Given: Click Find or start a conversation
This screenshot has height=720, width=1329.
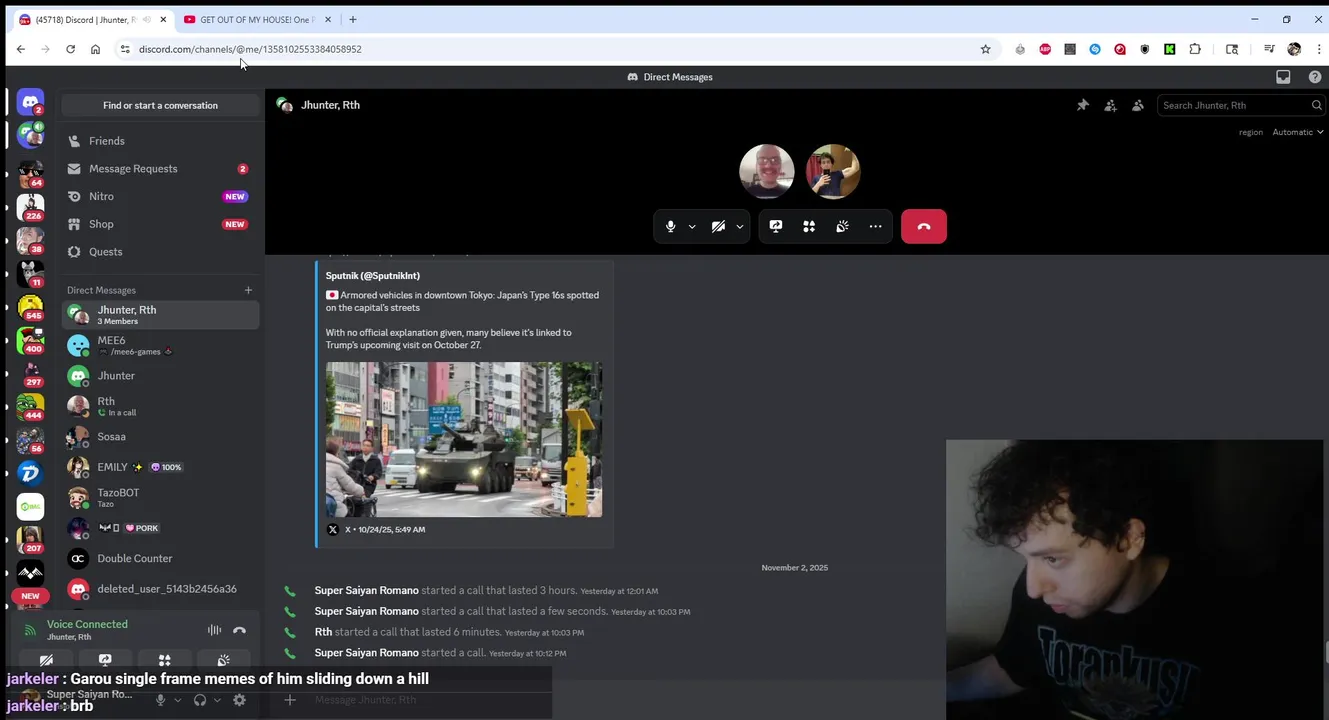Looking at the screenshot, I should pos(160,105).
